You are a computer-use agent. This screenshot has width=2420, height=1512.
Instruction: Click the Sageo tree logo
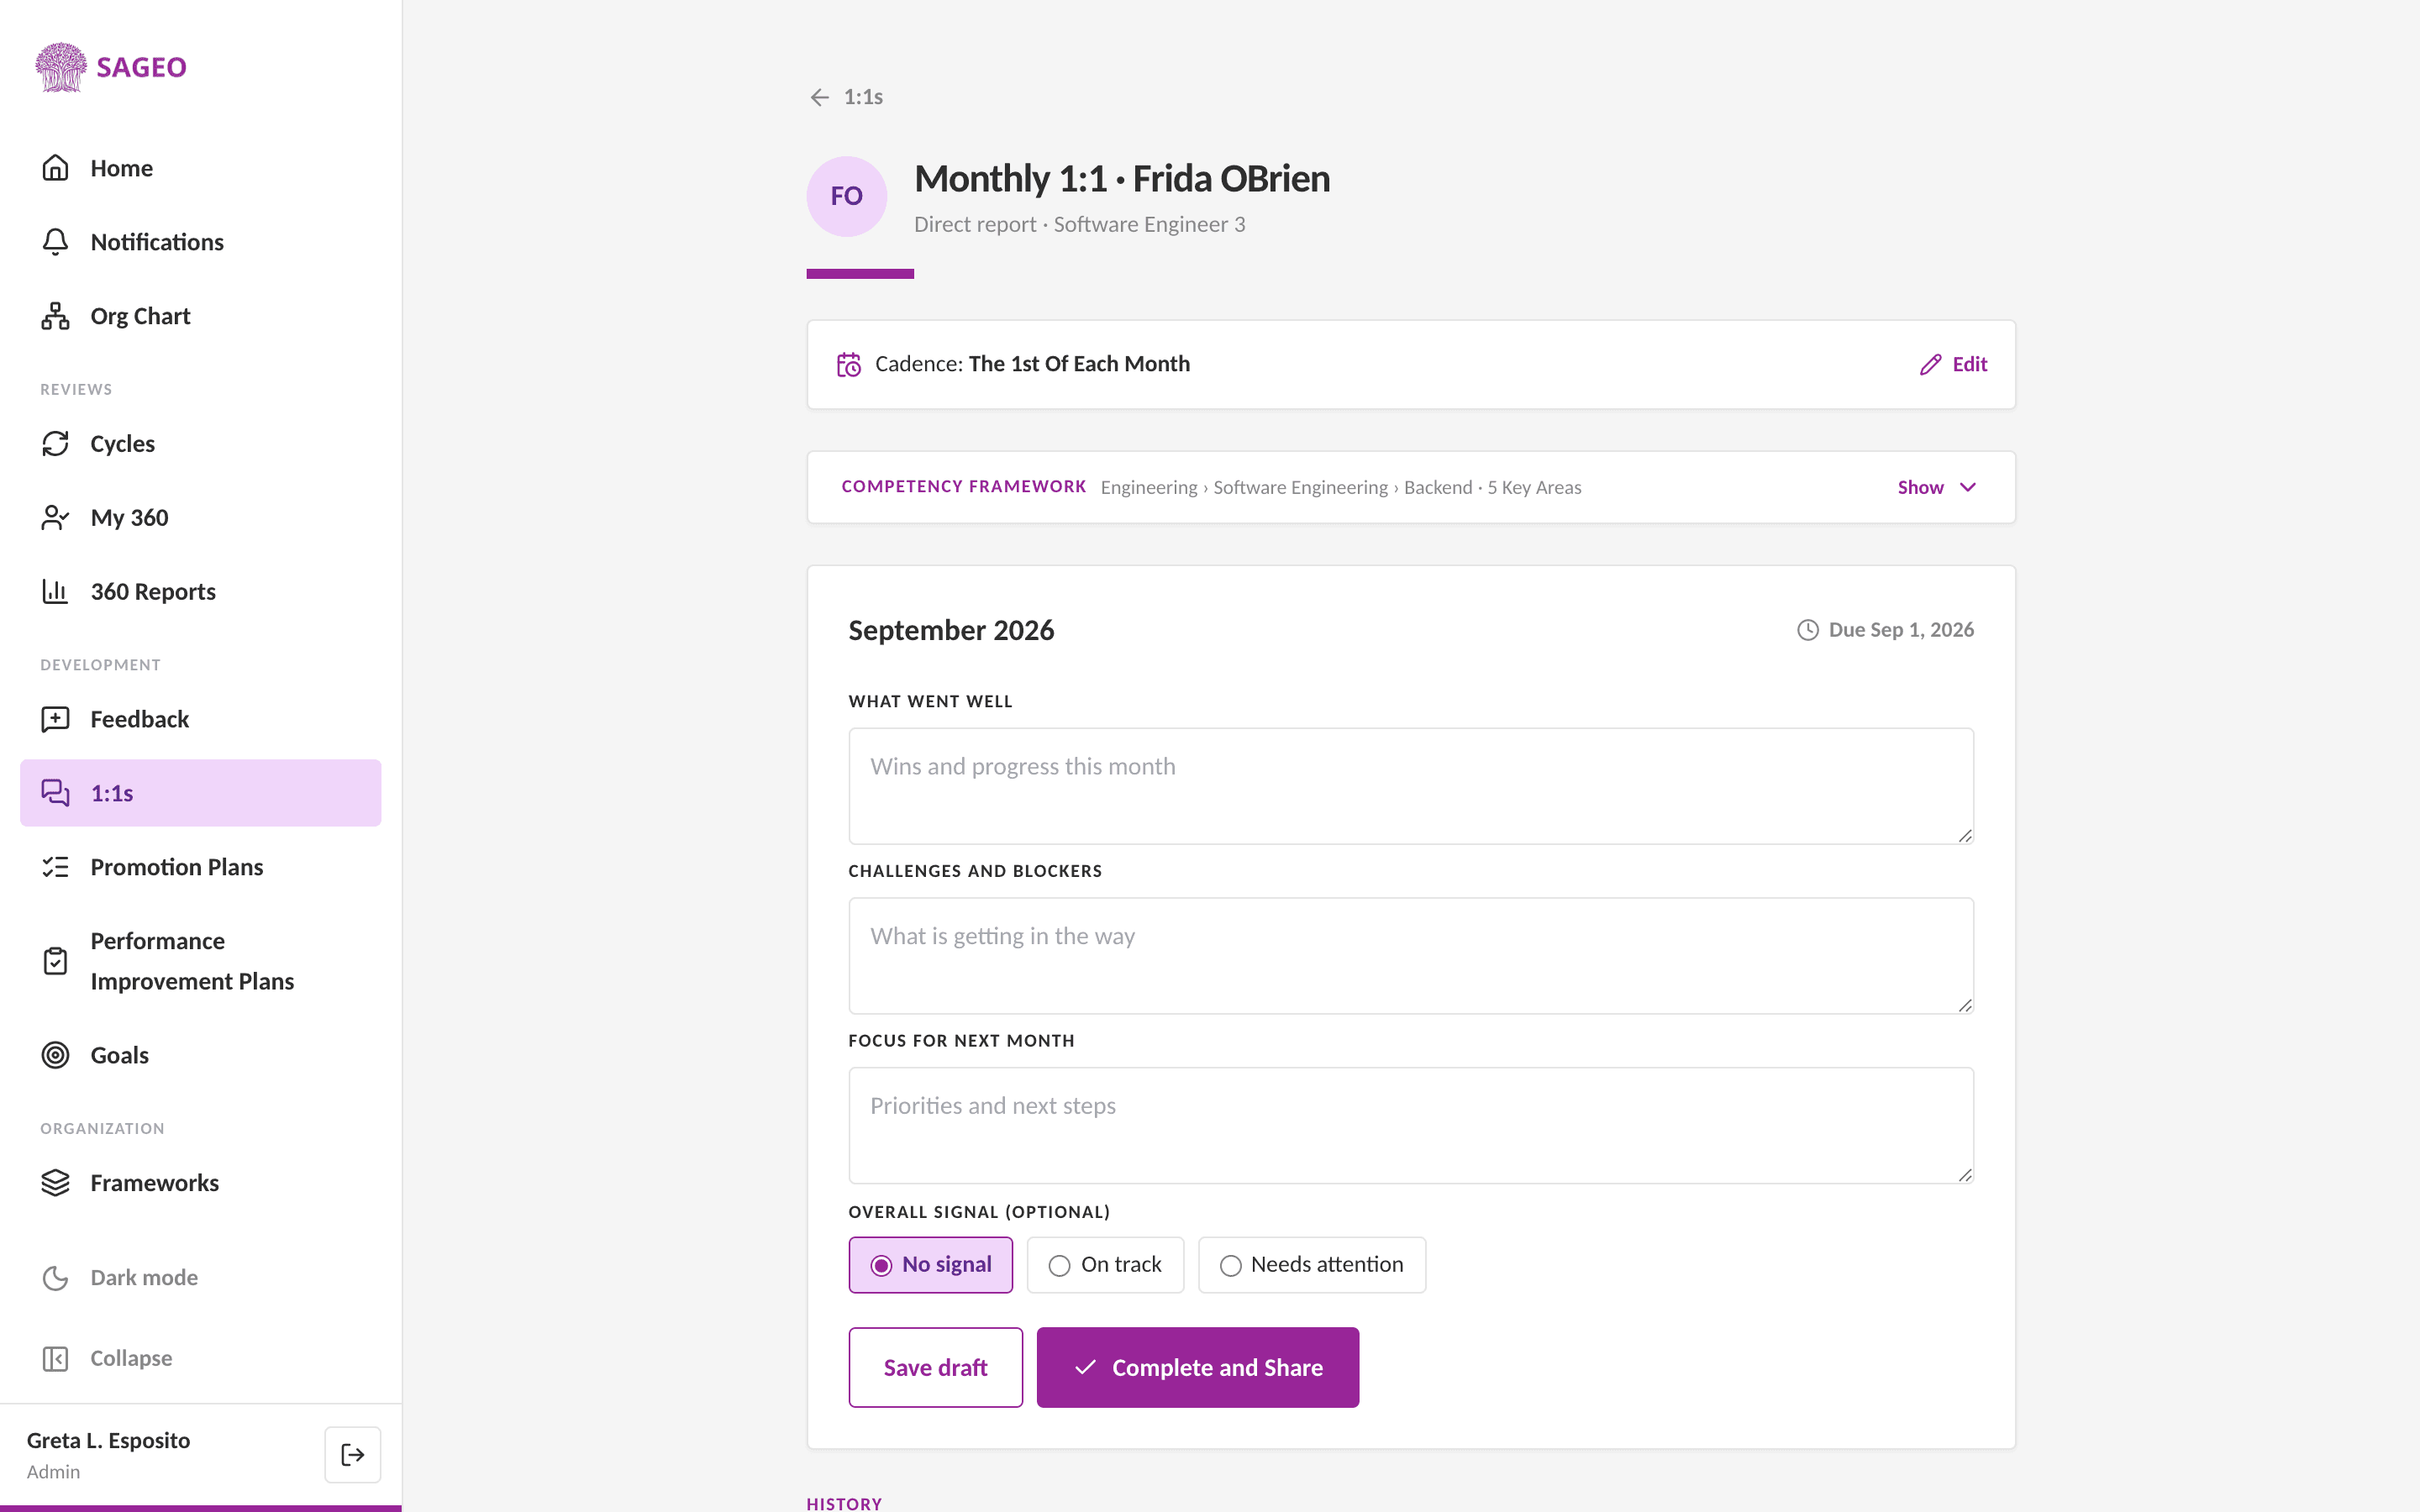(x=61, y=67)
